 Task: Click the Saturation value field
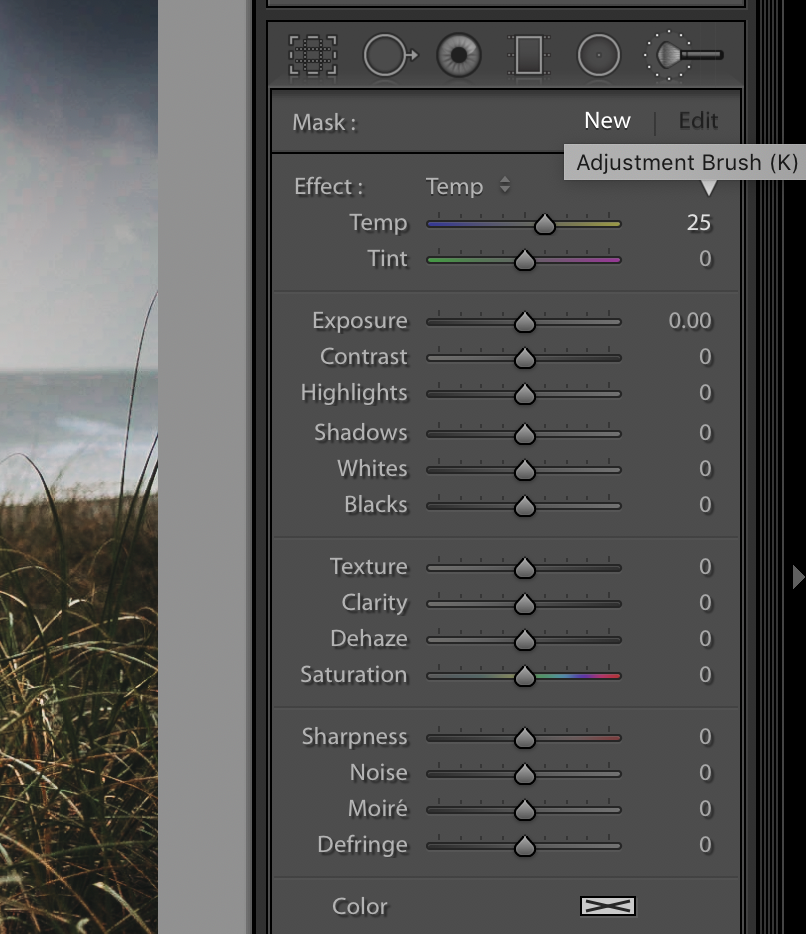tap(705, 674)
